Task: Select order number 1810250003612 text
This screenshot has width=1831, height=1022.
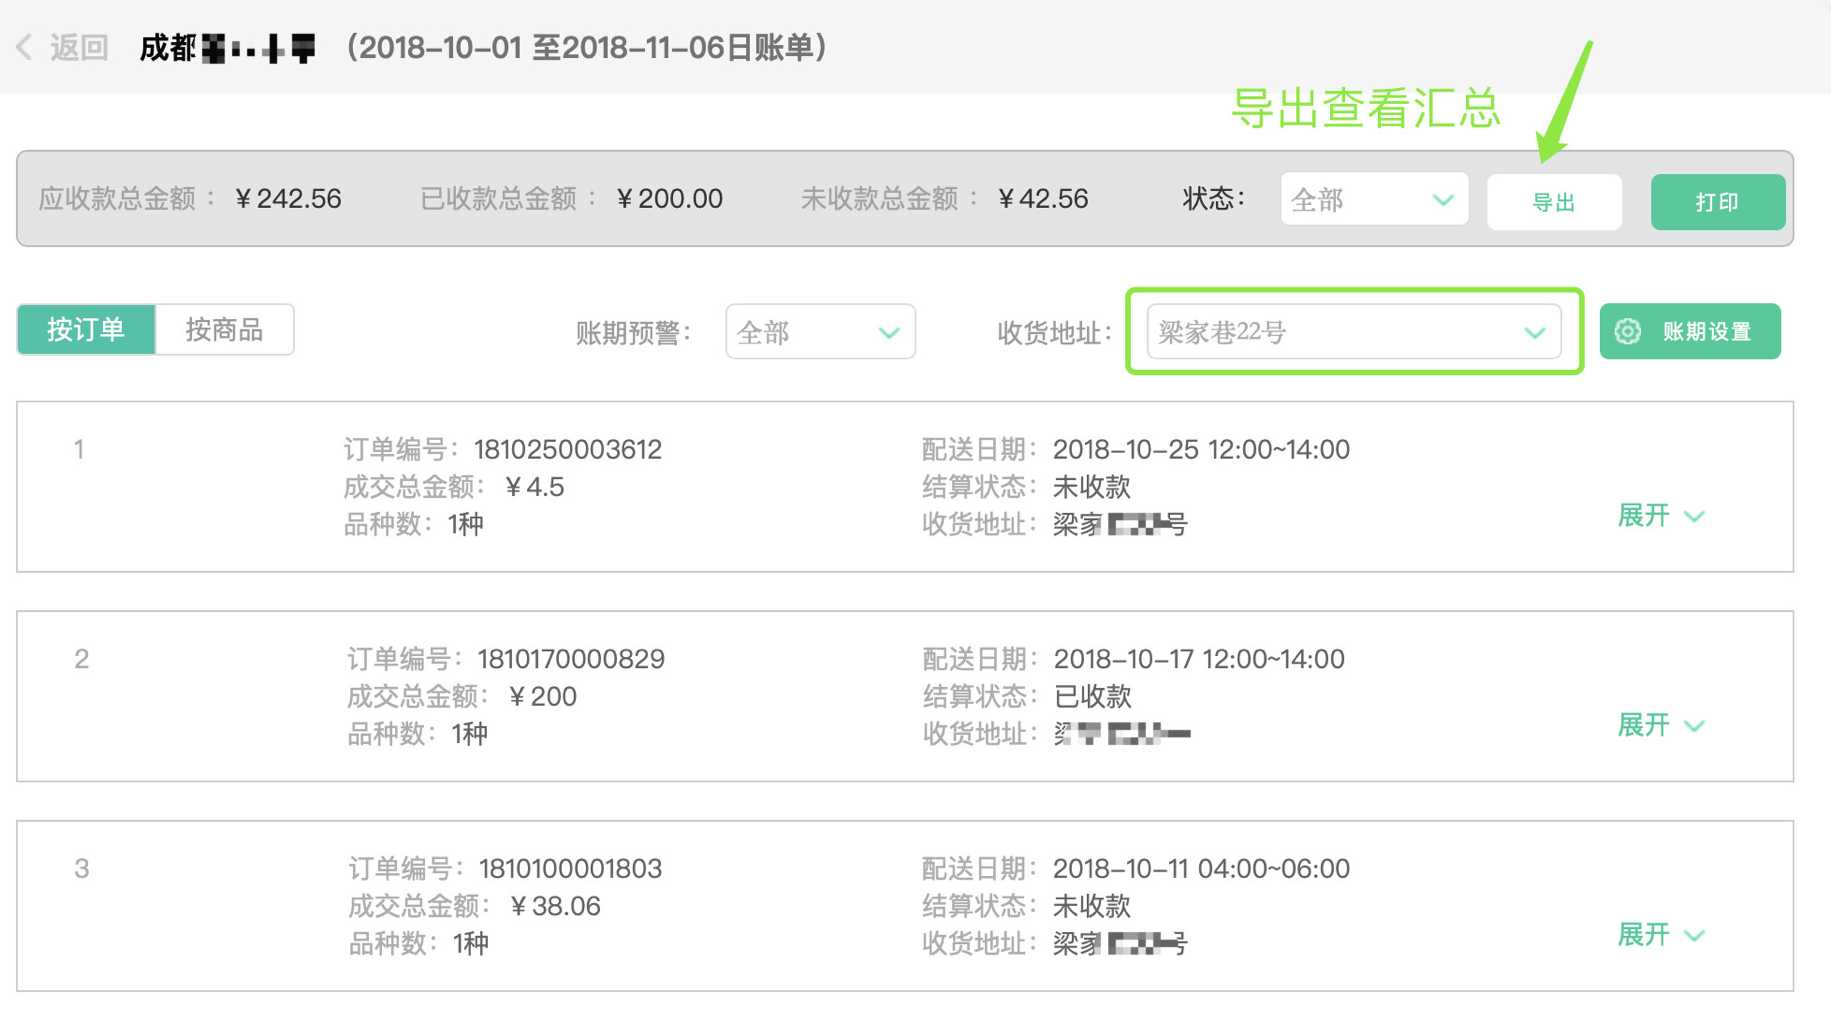Action: [x=567, y=450]
